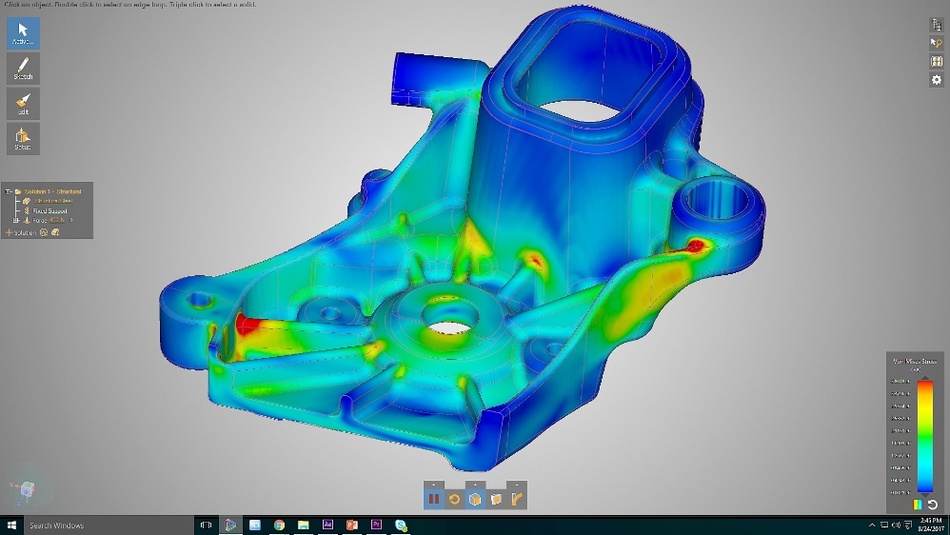Open PowerPoint from the taskbar
The width and height of the screenshot is (950, 535).
[x=352, y=525]
